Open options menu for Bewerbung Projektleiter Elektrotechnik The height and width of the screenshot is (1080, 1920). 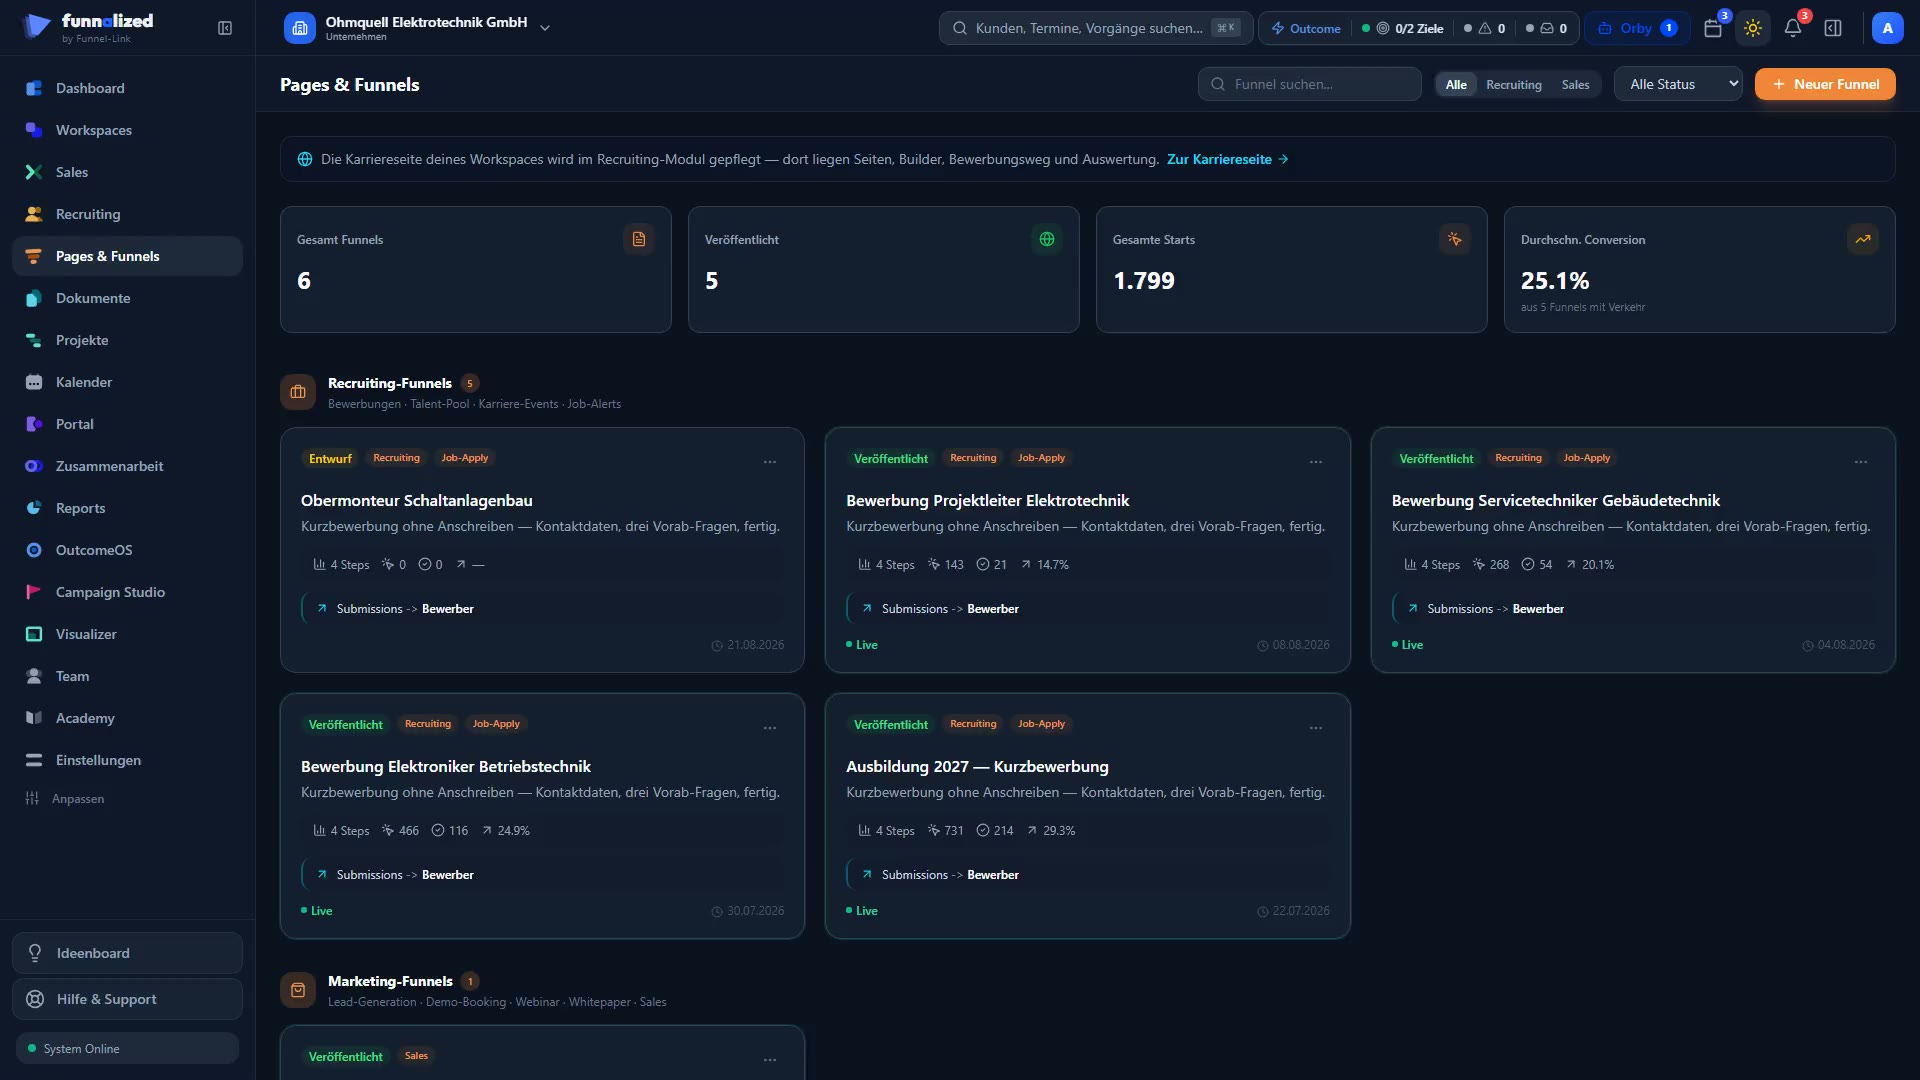coord(1316,462)
